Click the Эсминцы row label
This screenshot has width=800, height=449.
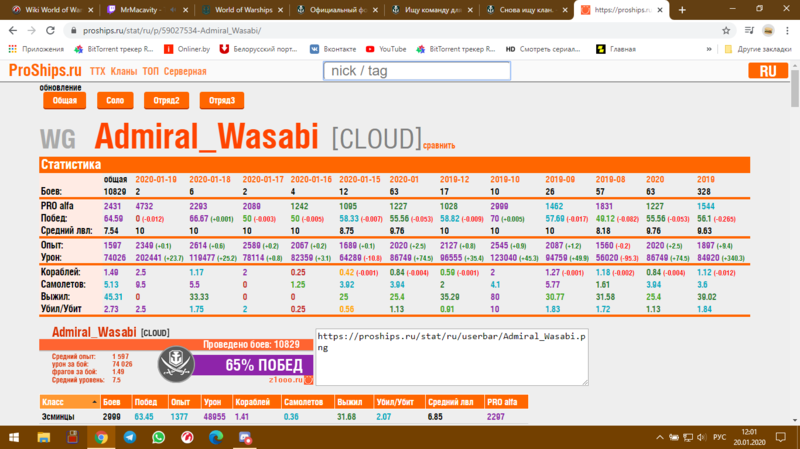tap(58, 417)
